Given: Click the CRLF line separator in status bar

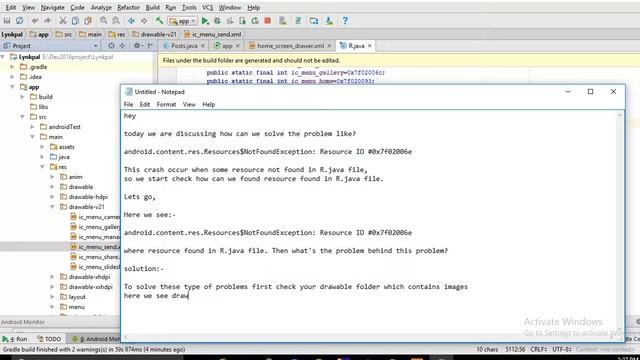Looking at the screenshot, I should [x=539, y=349].
